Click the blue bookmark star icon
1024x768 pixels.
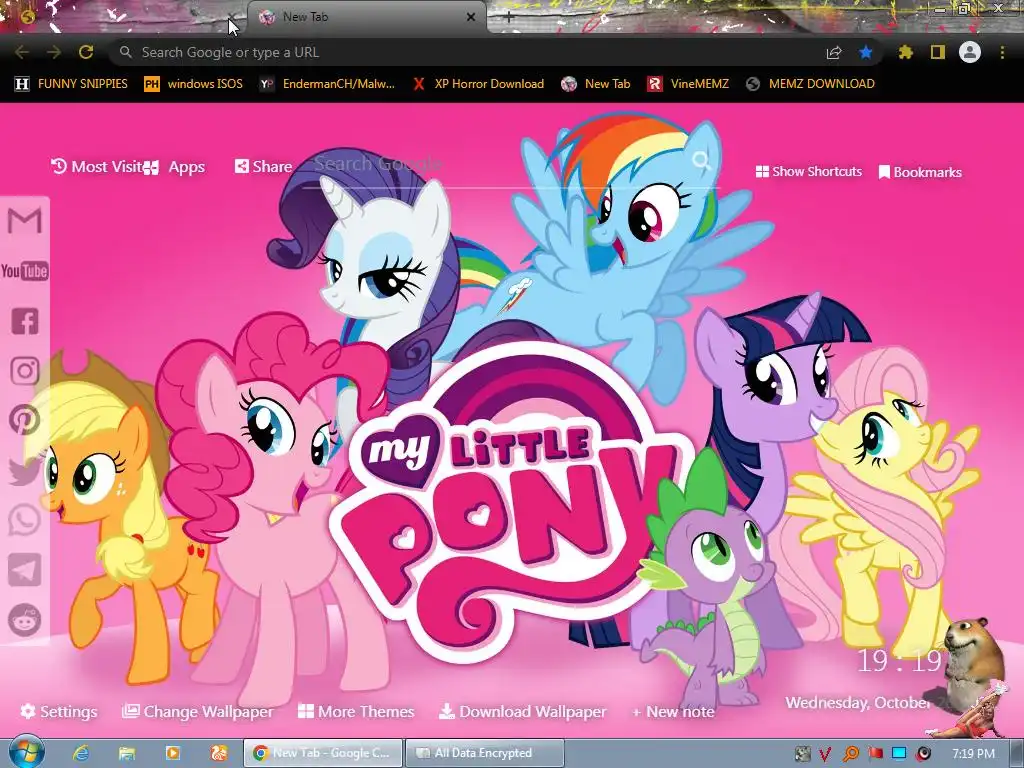click(x=866, y=52)
